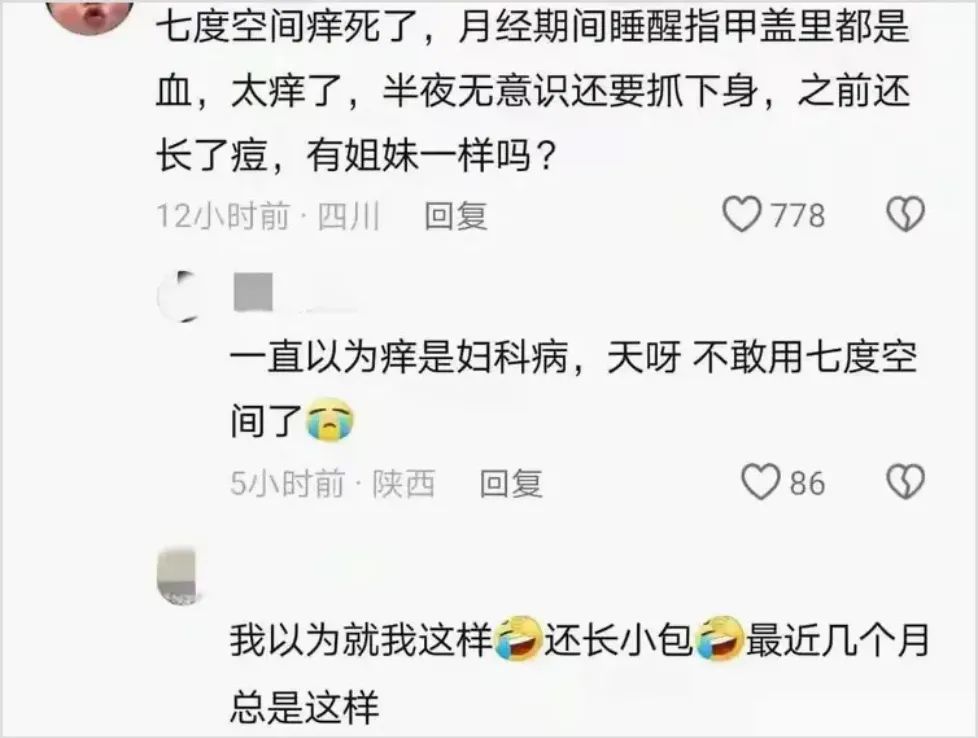Tap the 5小时前 · 陕西 timestamp
This screenshot has width=978, height=738.
point(332,483)
